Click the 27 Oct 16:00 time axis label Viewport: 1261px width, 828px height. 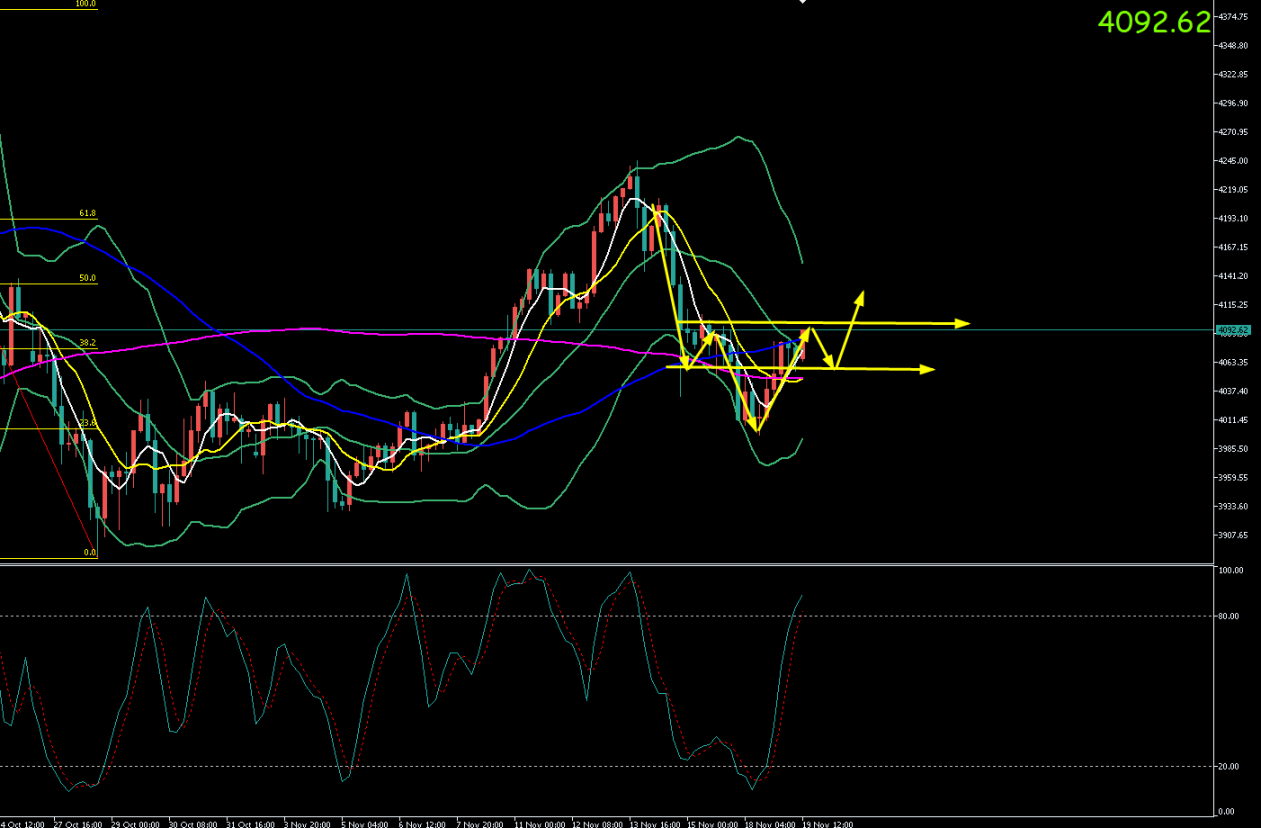[x=77, y=822]
